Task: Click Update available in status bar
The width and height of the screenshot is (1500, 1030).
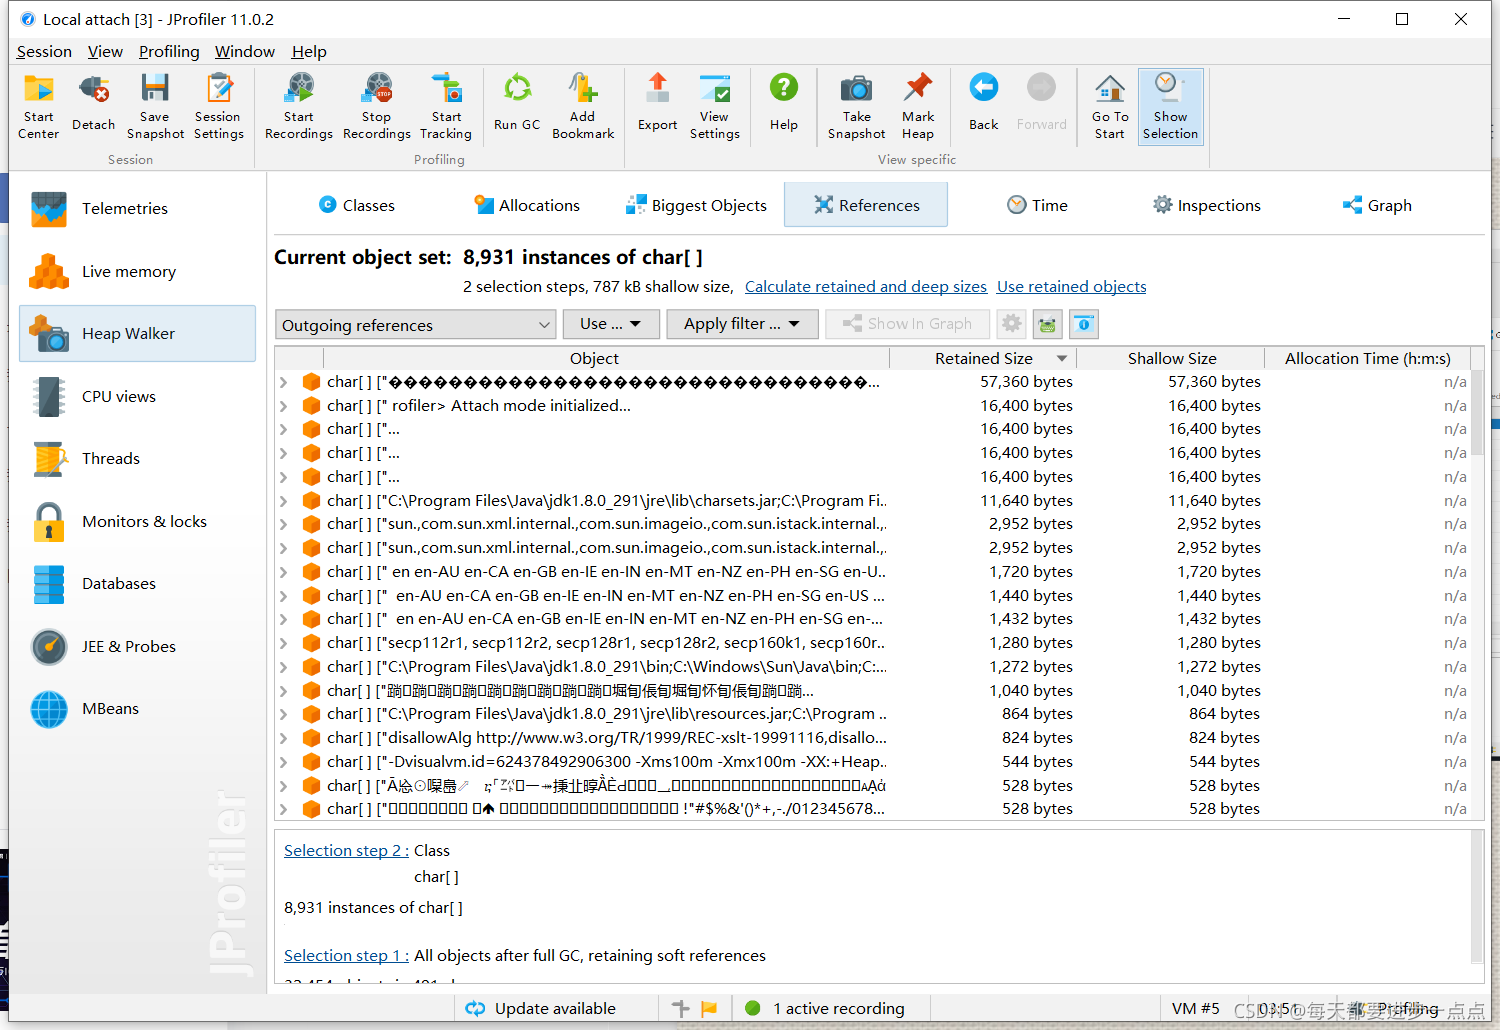Action: coord(541,1008)
